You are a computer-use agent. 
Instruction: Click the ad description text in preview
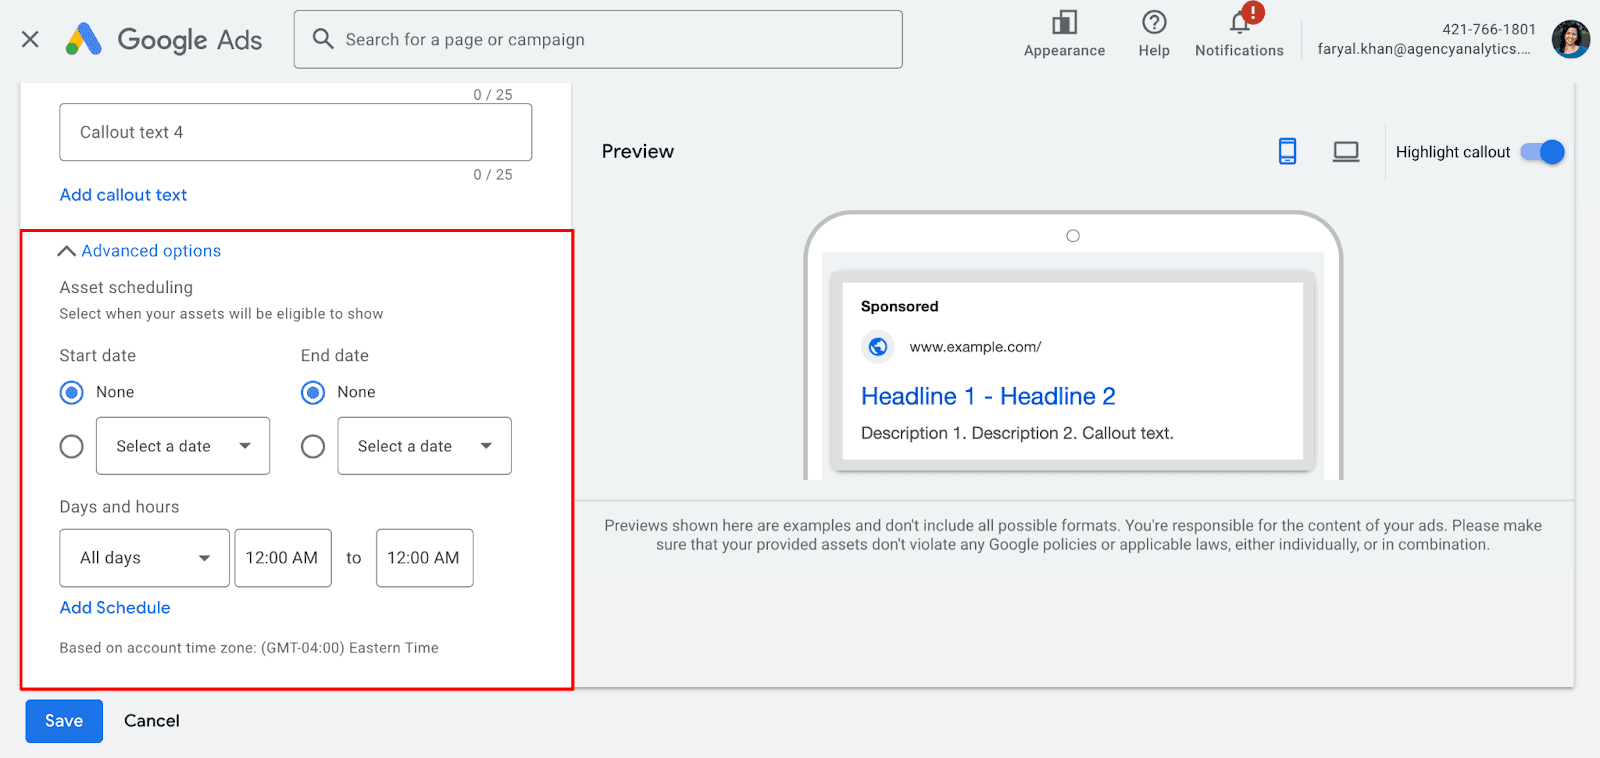pos(1017,433)
